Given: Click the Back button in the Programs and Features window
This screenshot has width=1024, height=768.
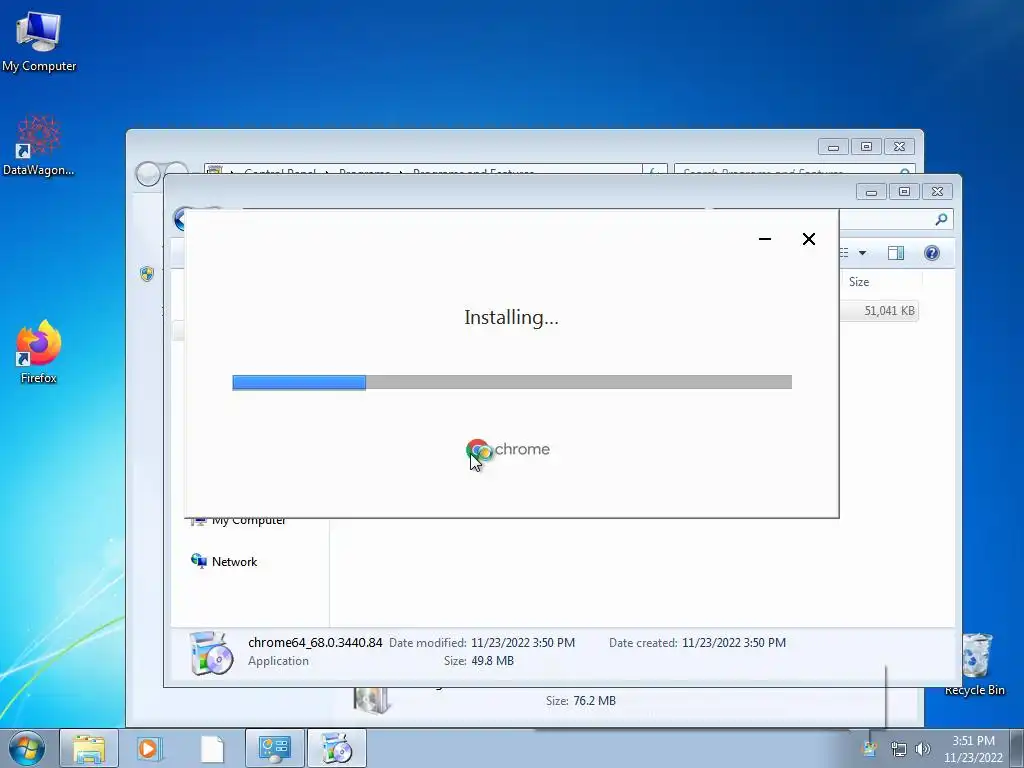Looking at the screenshot, I should tap(148, 174).
